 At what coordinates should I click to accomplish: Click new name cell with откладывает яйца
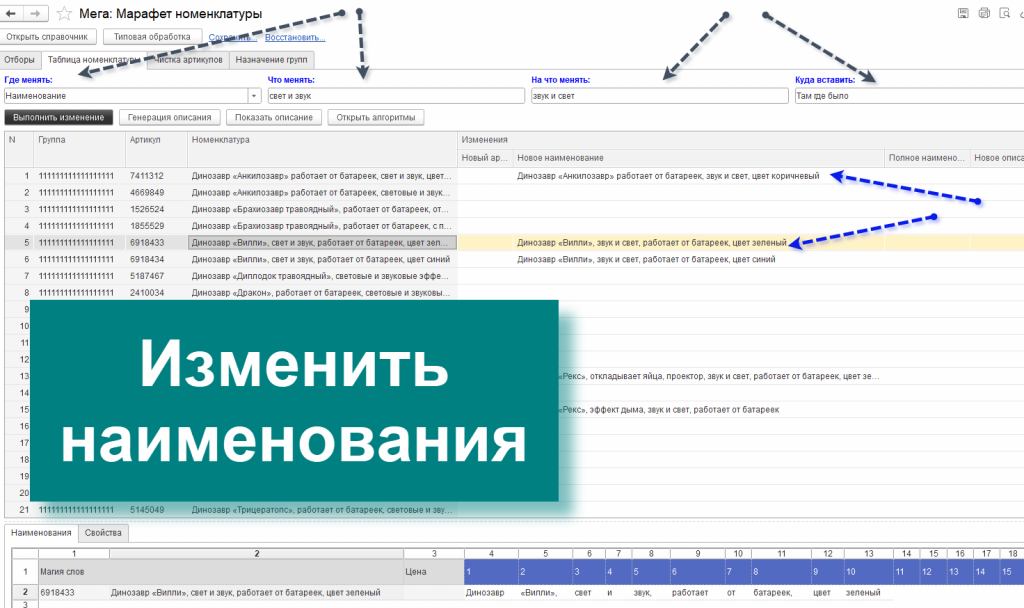point(721,376)
